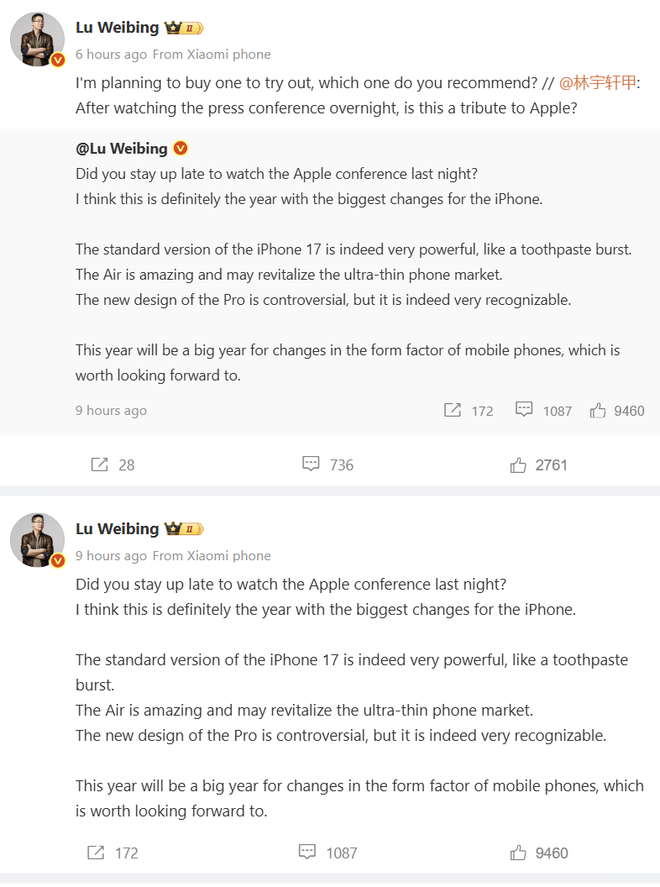This screenshot has height=887, width=660.
Task: Open Lu Weibing's avatar on the bottom post
Action: [x=38, y=542]
